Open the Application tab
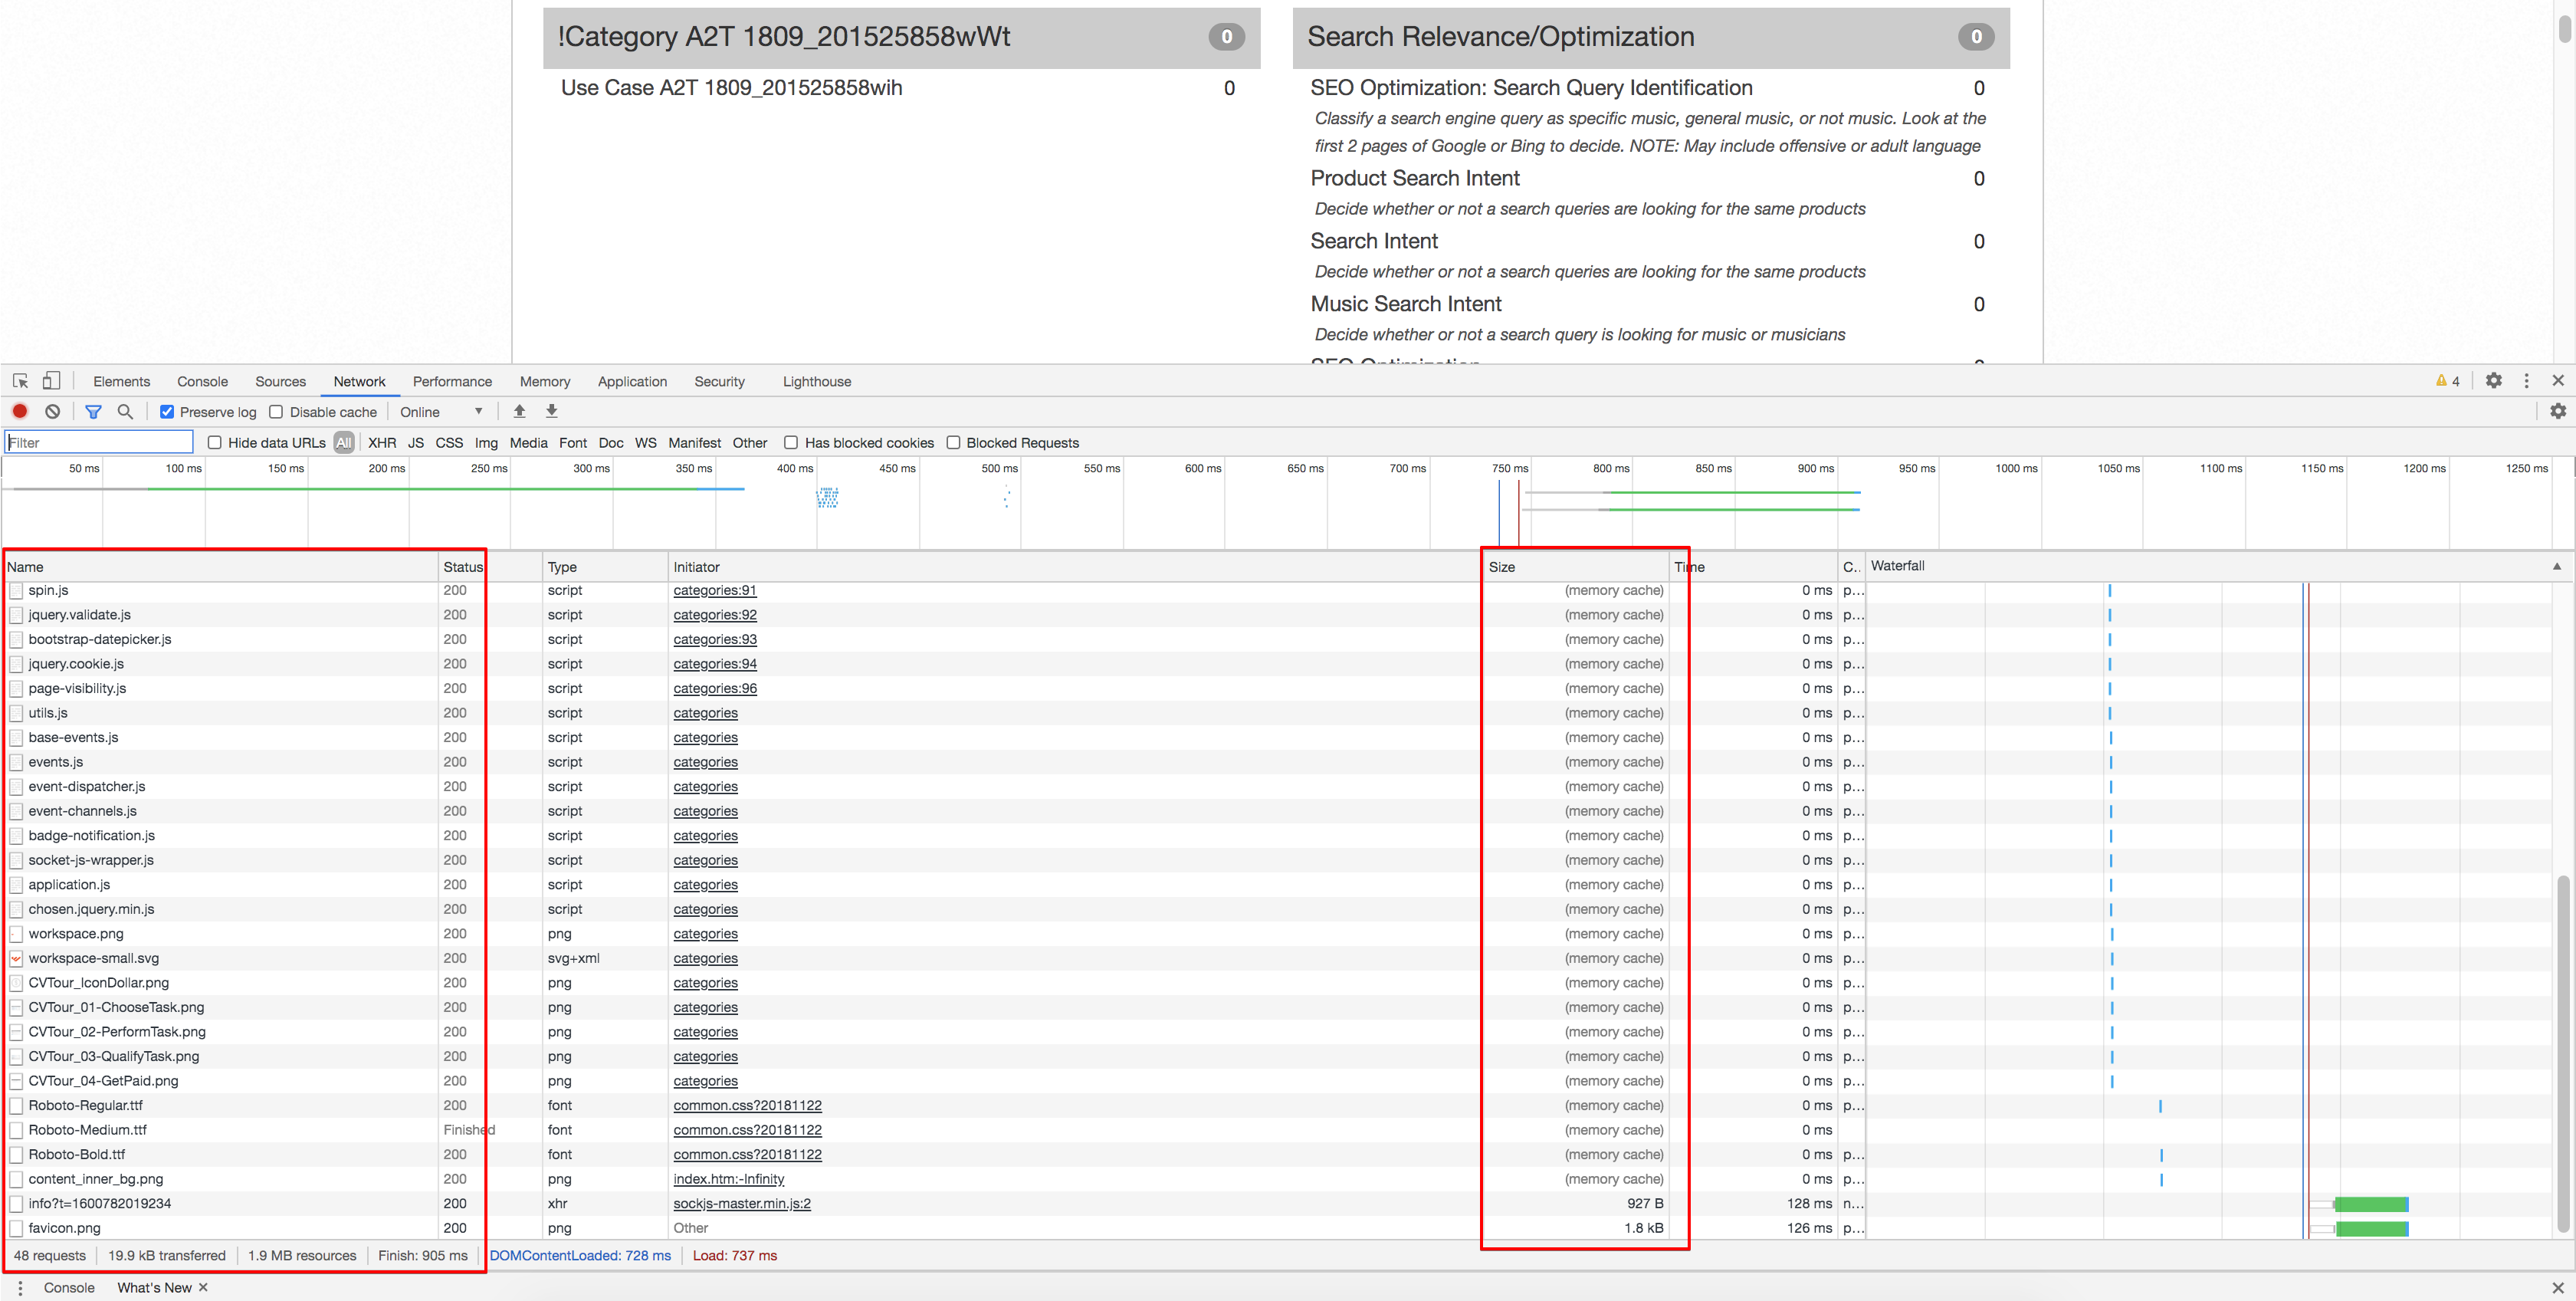 (x=632, y=381)
